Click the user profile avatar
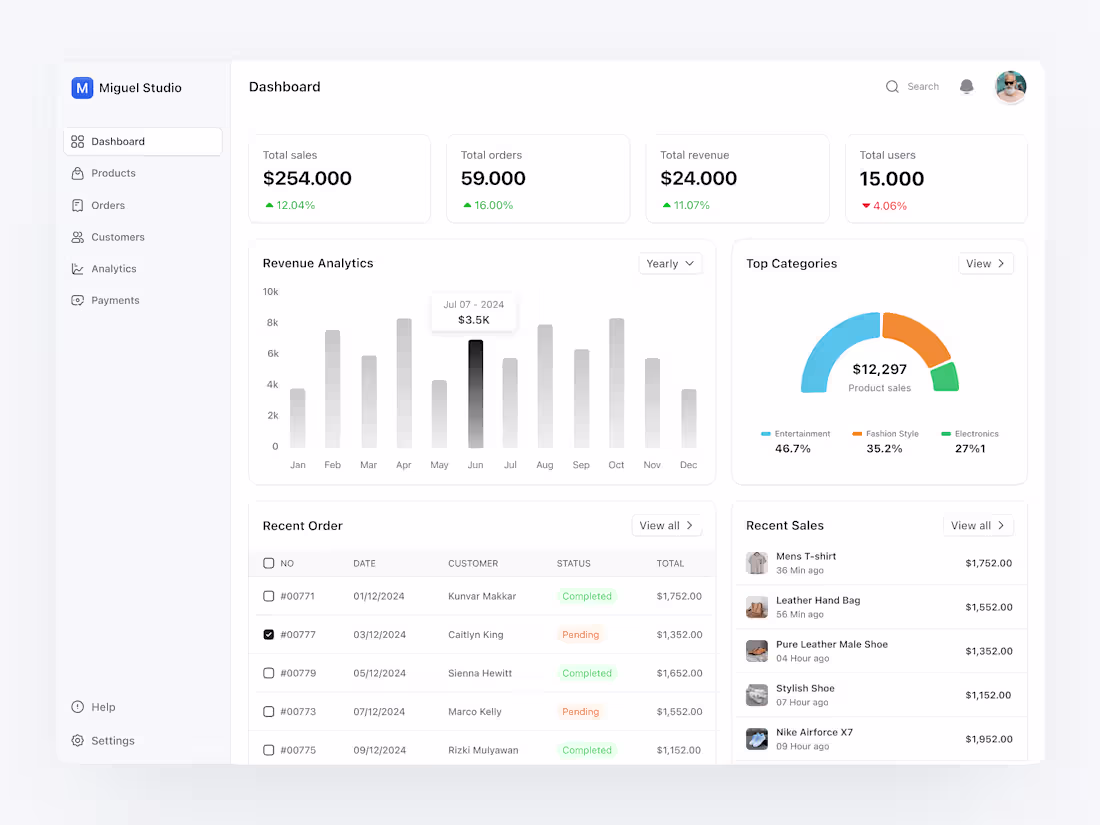This screenshot has height=825, width=1100. click(1010, 87)
